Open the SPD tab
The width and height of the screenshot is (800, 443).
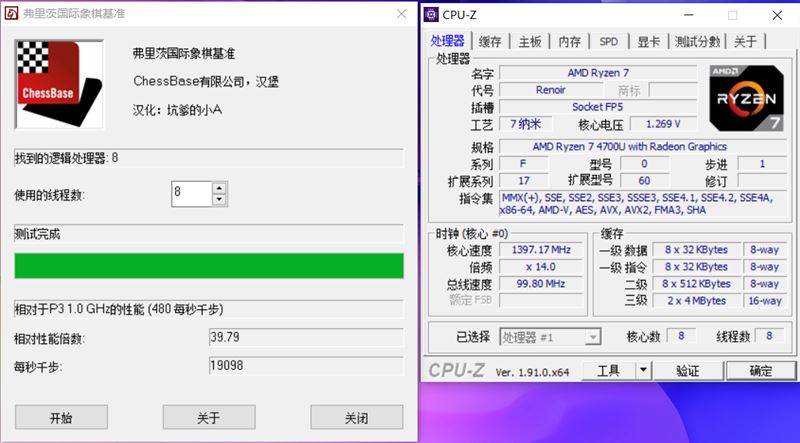click(608, 41)
